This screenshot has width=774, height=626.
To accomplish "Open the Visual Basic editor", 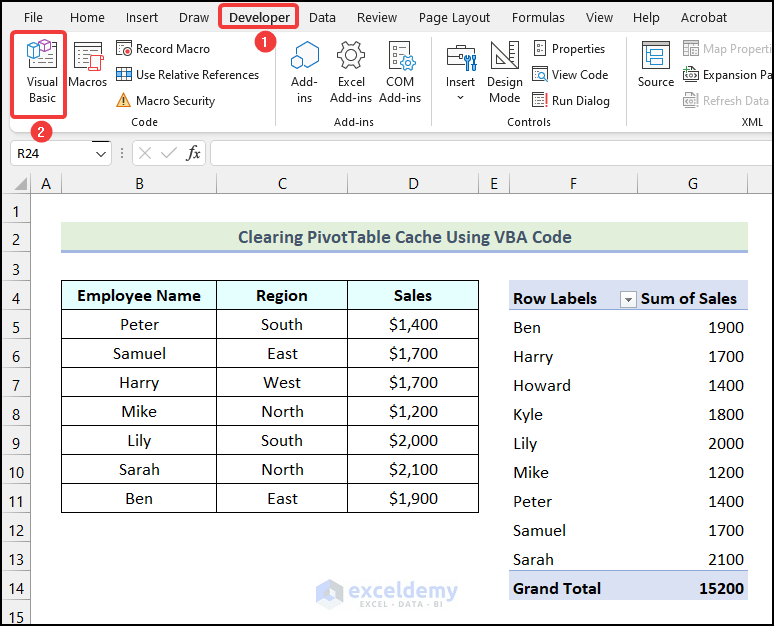I will 41,73.
